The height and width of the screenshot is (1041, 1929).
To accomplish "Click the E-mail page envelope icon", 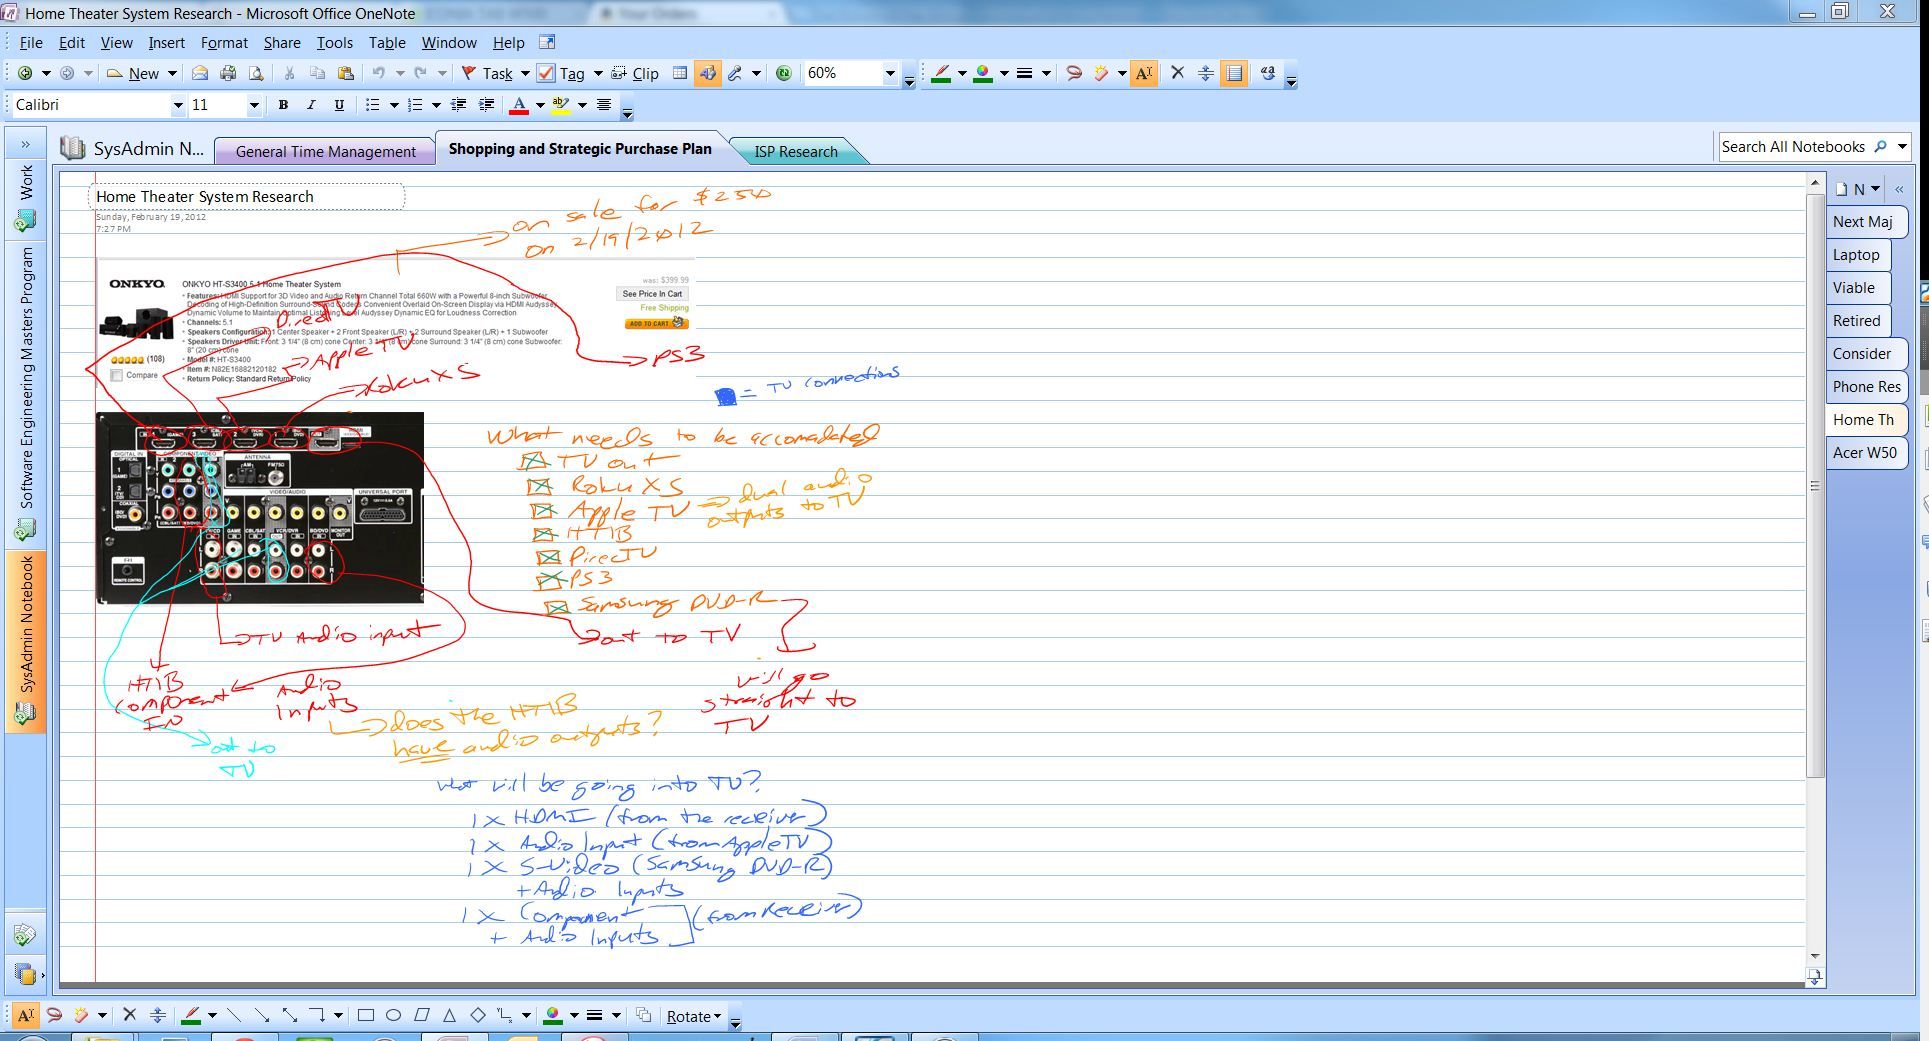I will coord(200,73).
